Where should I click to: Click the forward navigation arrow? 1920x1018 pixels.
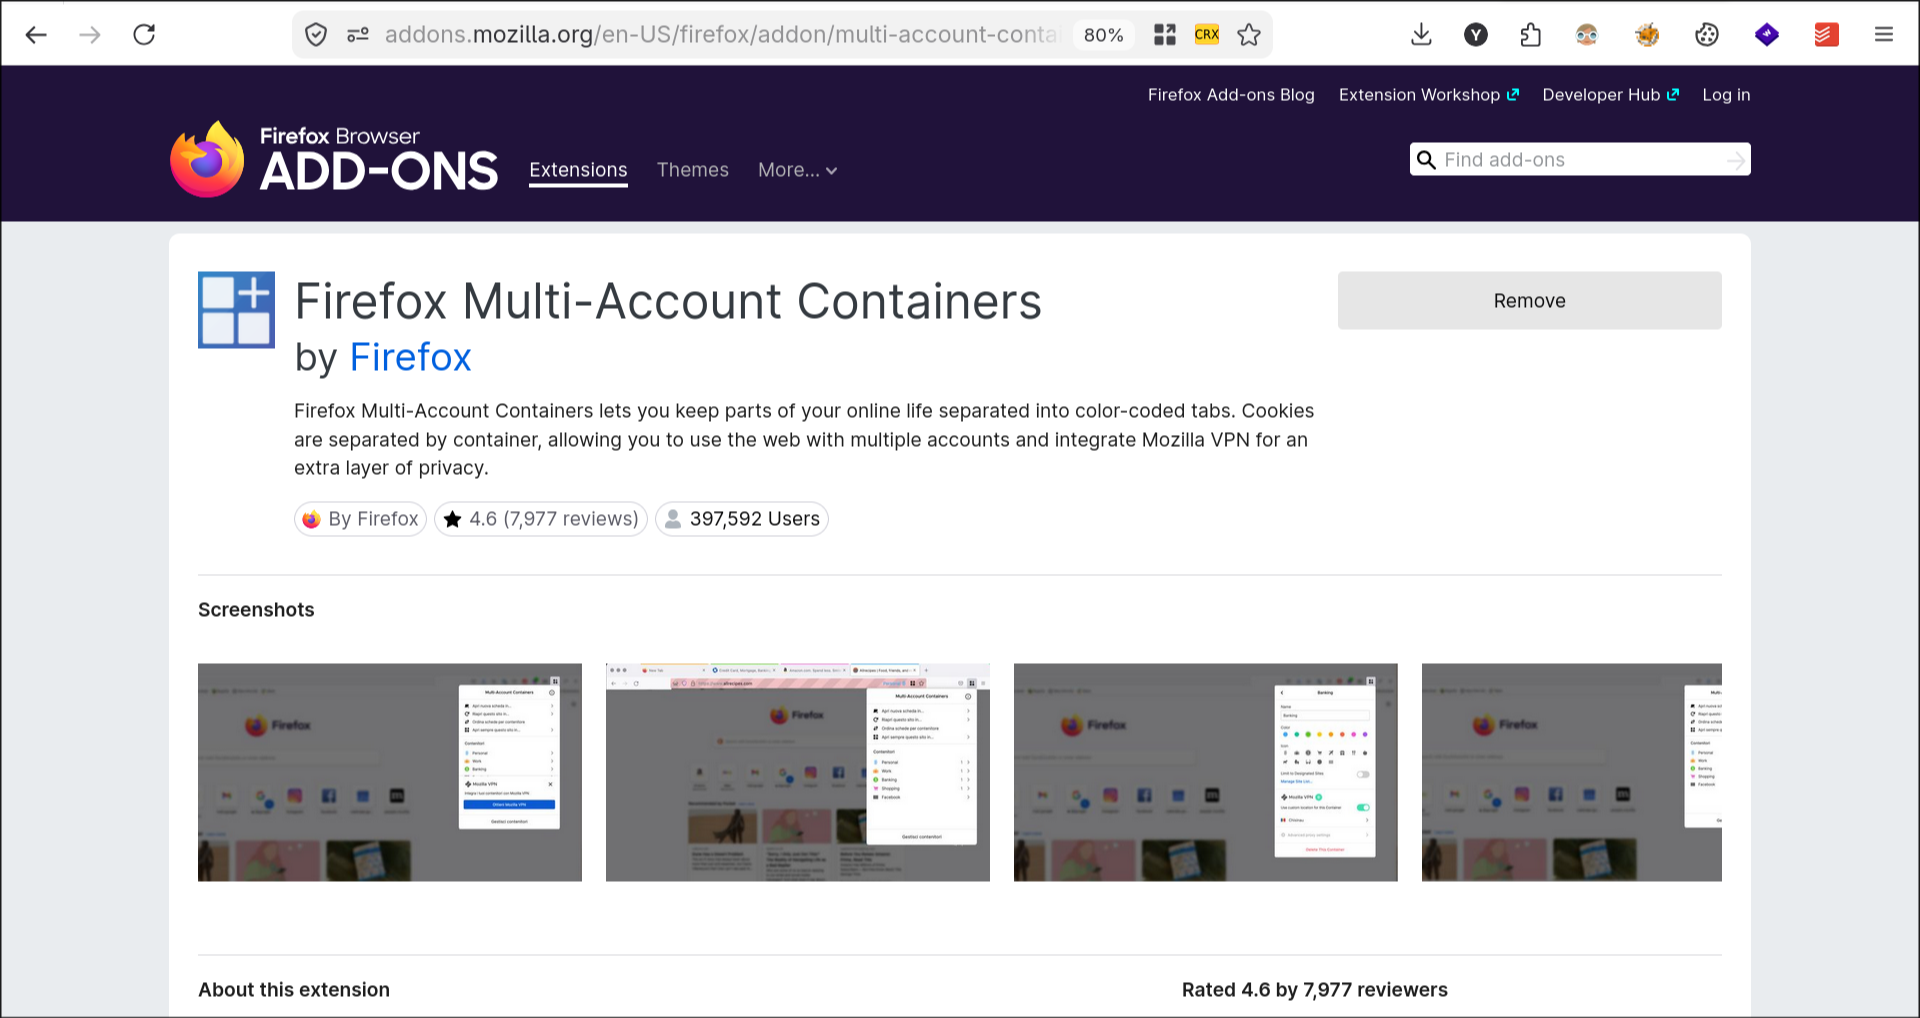pos(90,35)
